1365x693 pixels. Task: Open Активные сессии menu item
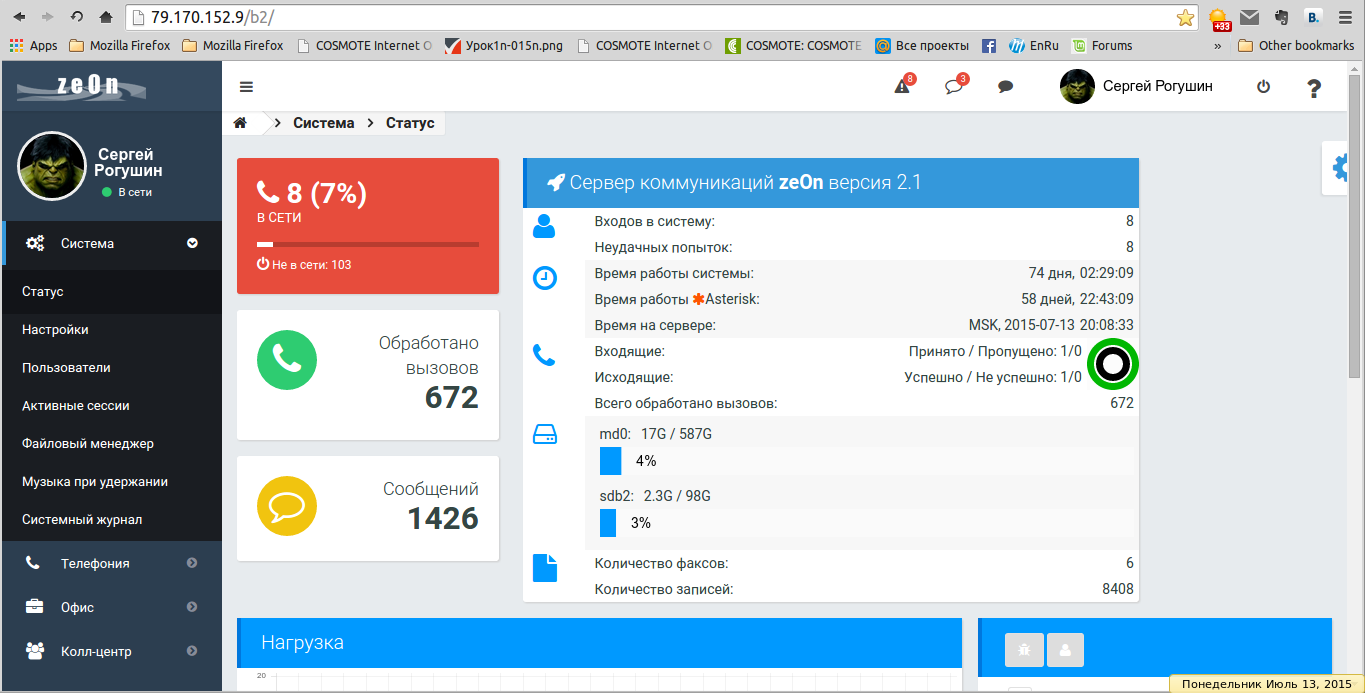tap(112, 406)
